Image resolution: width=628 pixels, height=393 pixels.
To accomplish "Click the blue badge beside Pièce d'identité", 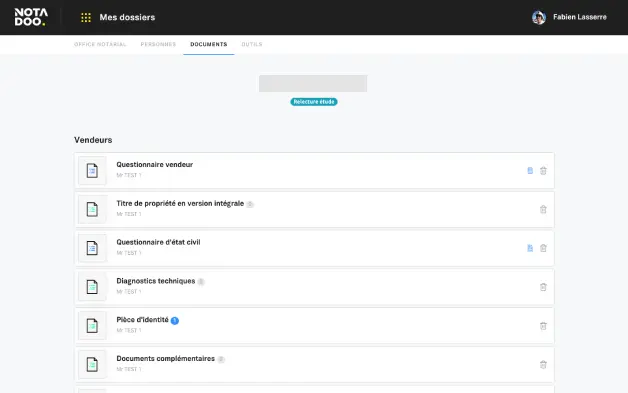I will tap(175, 320).
